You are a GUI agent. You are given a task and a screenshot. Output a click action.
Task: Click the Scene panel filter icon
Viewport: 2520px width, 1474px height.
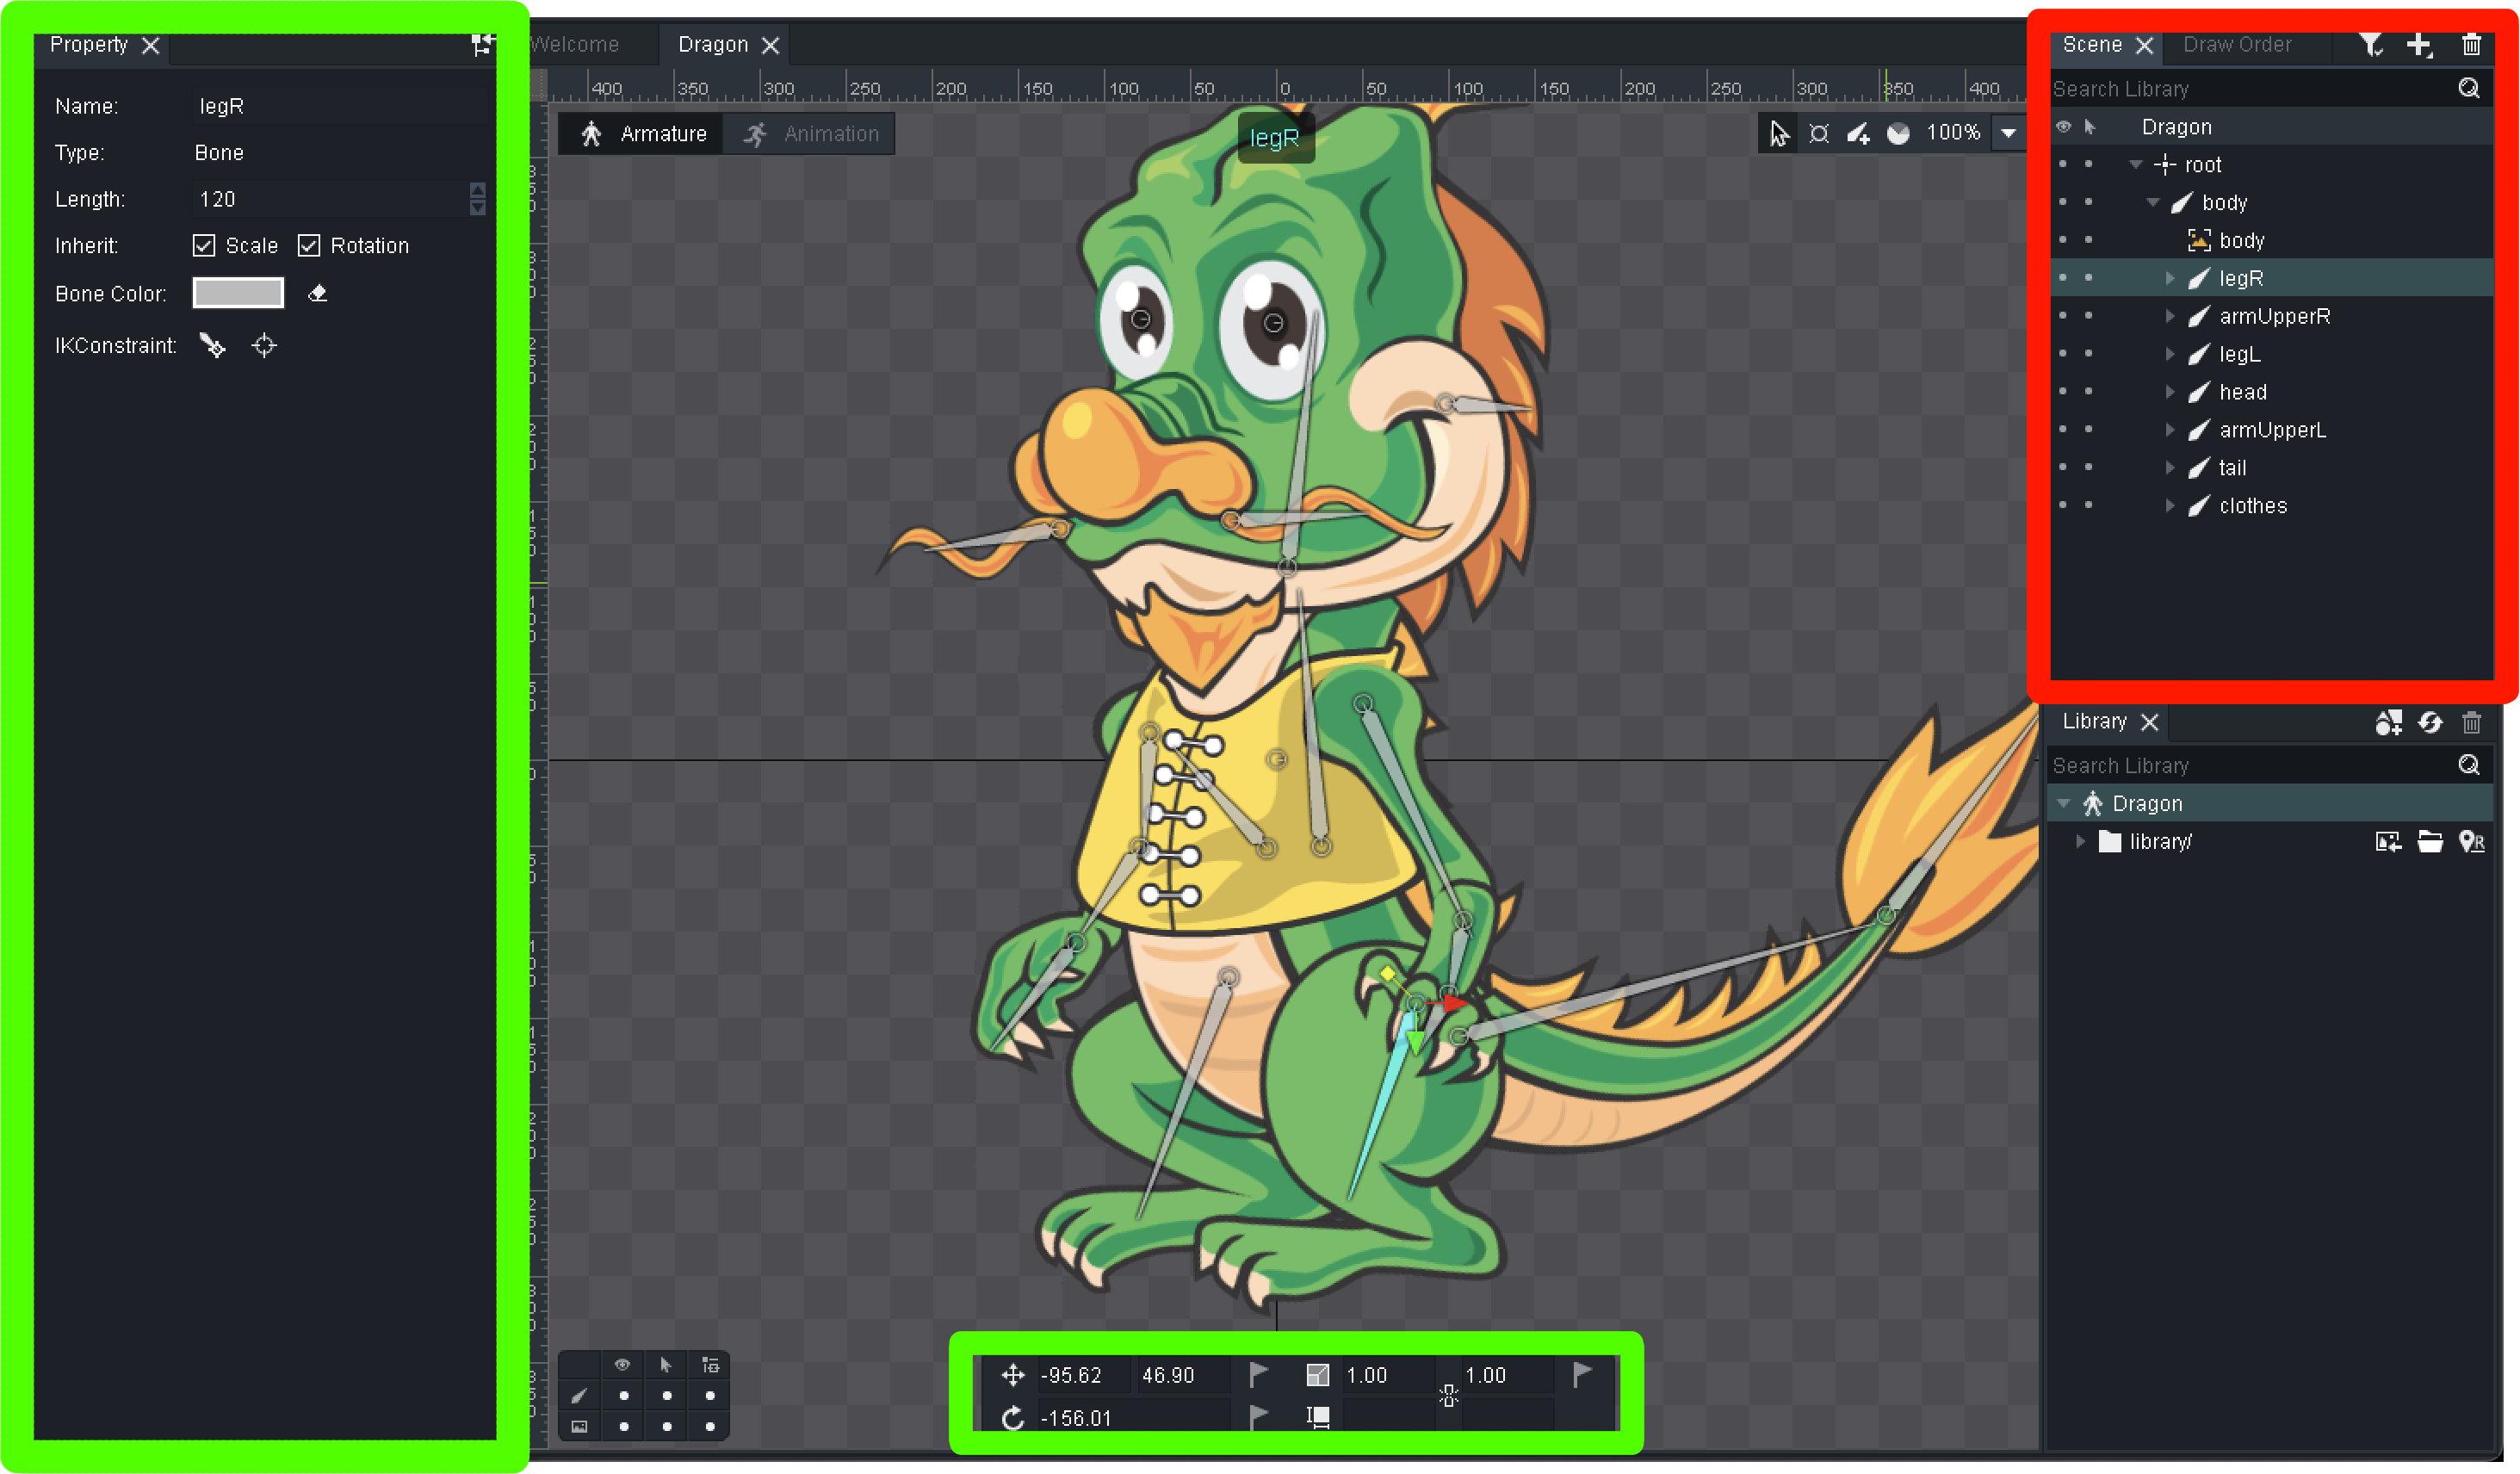(x=2371, y=45)
